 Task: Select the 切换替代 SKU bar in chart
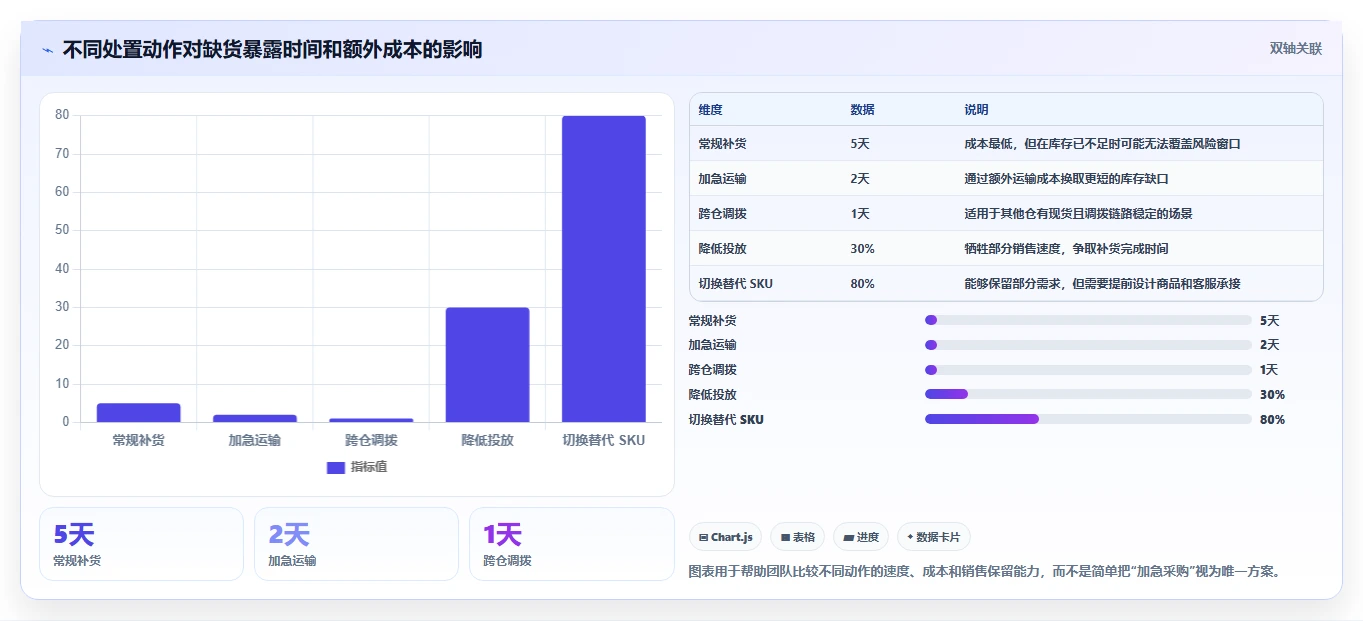coord(604,269)
